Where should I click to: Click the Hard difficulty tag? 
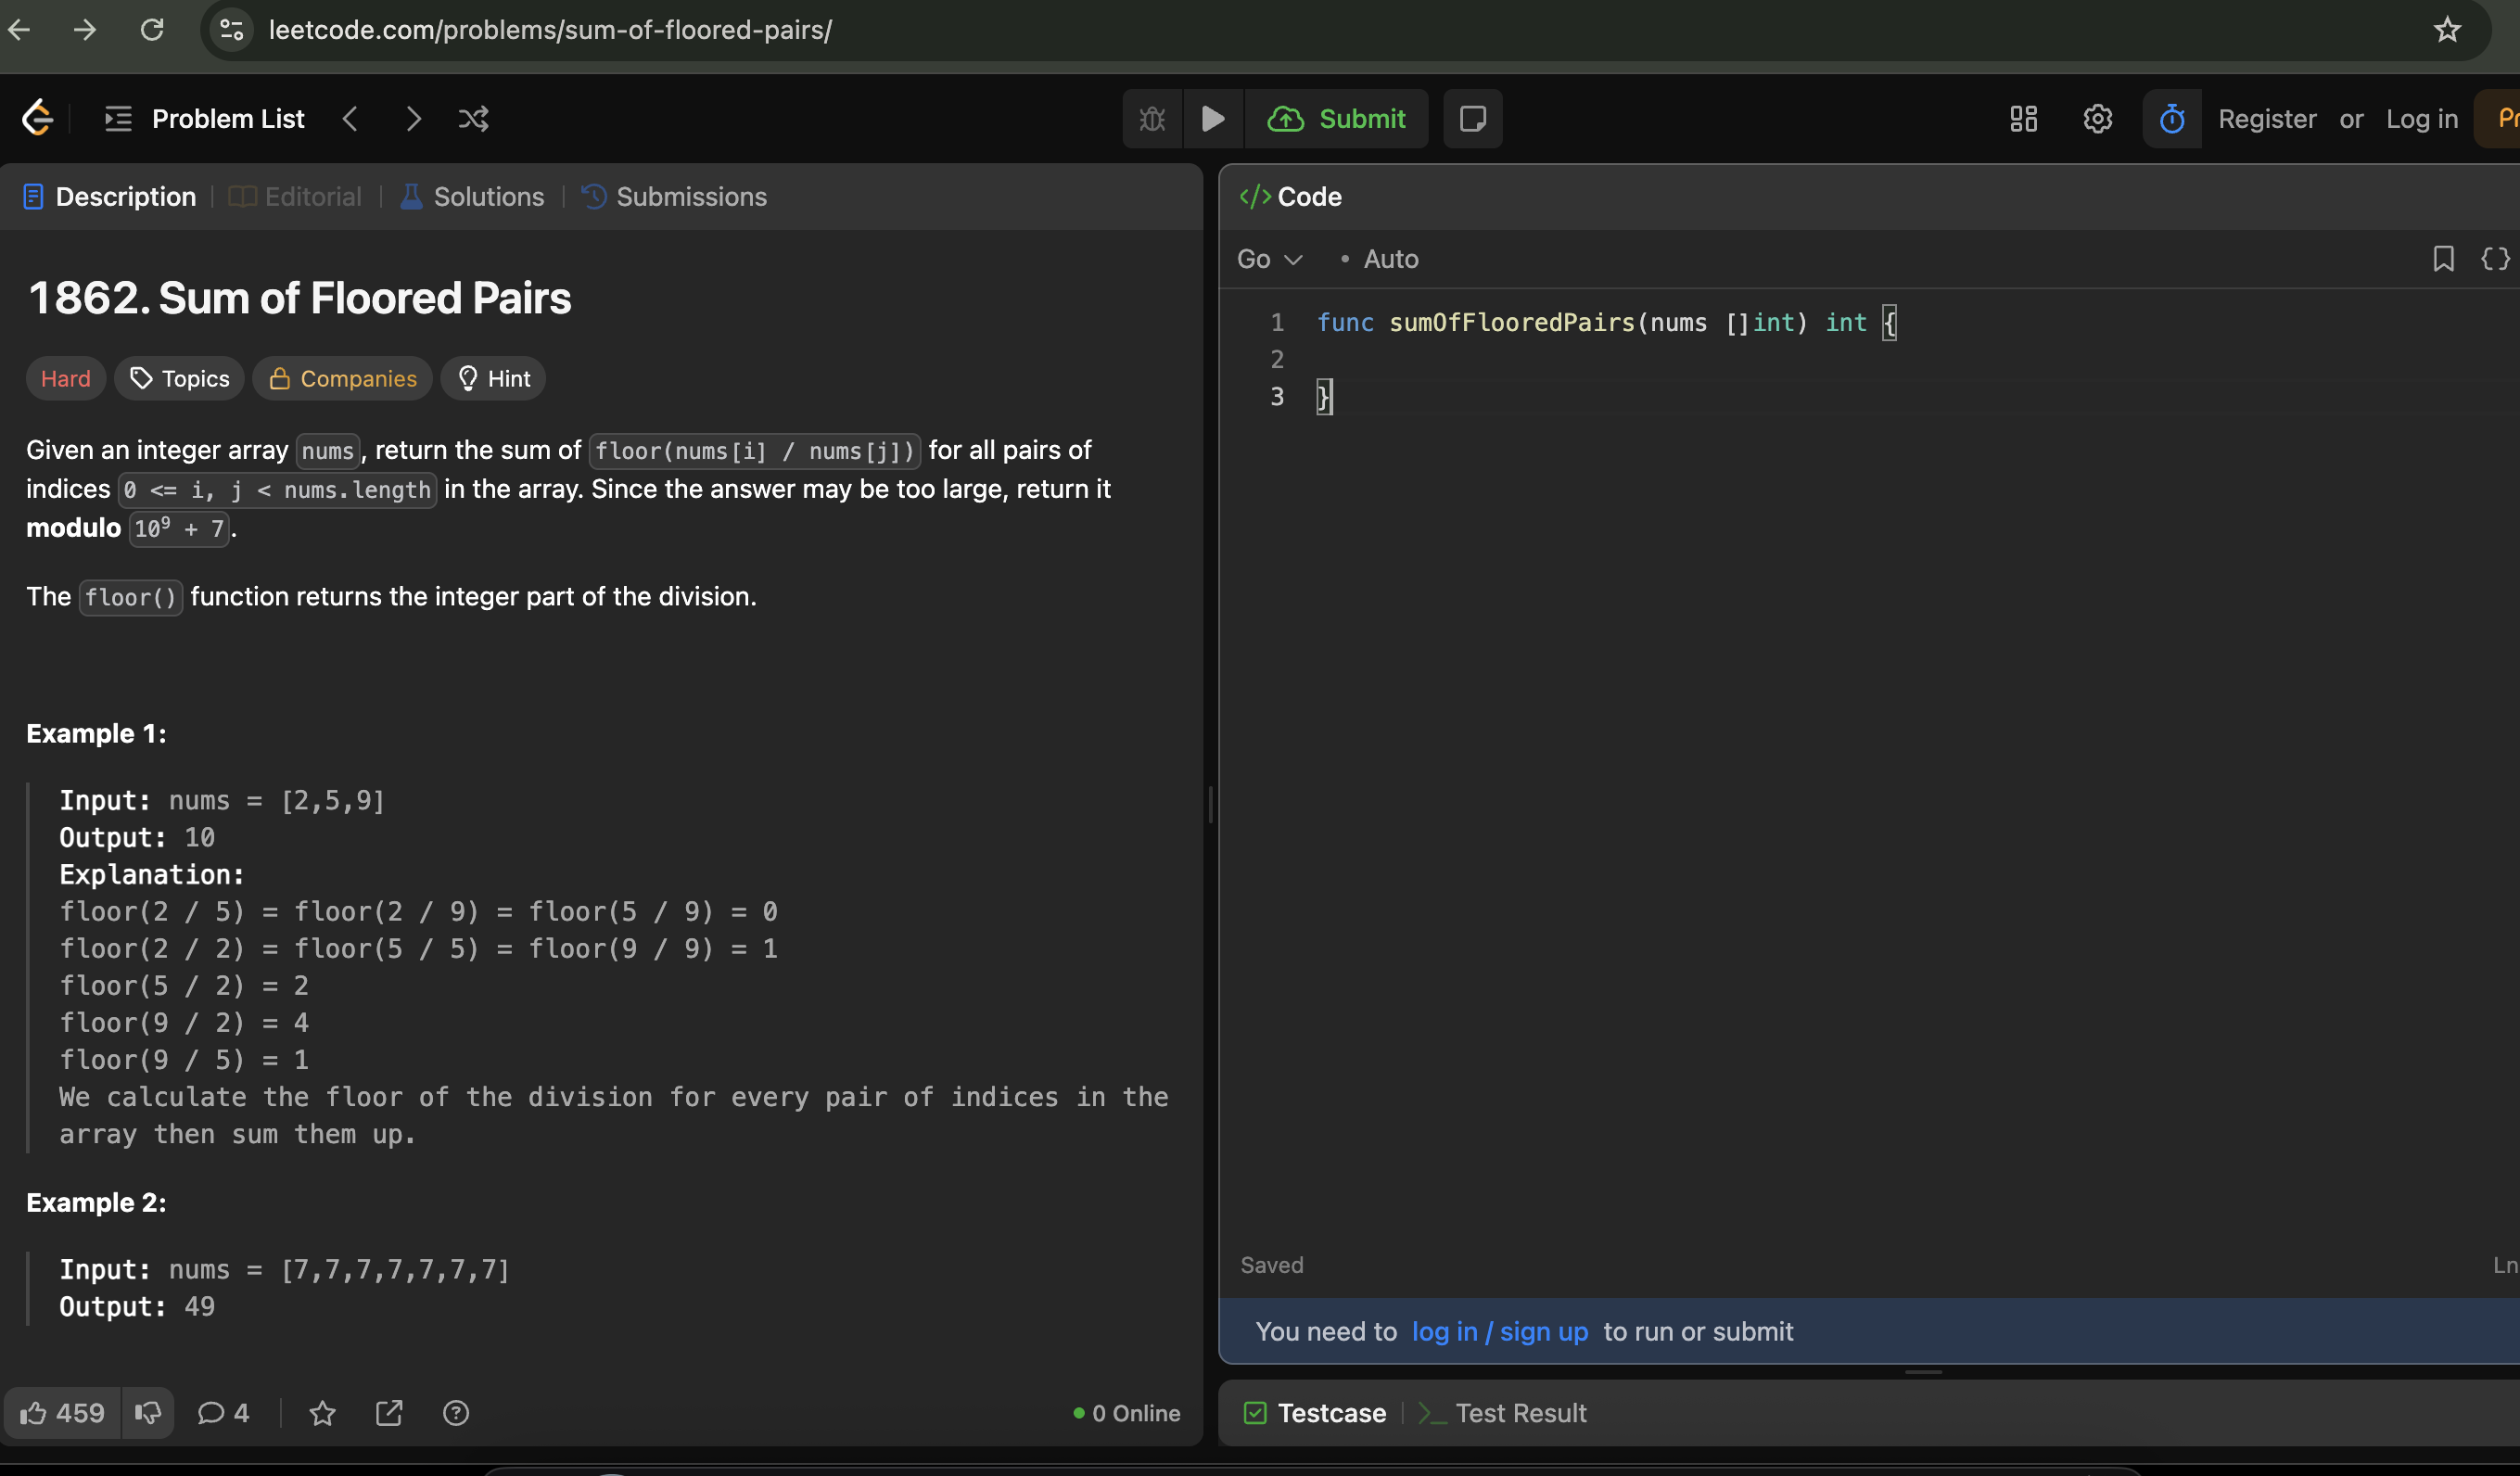tap(66, 379)
